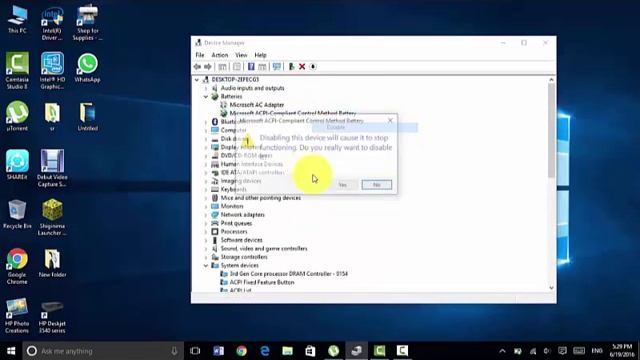The height and width of the screenshot is (360, 640).
Task: Cancel disabling with the No button
Action: (377, 185)
